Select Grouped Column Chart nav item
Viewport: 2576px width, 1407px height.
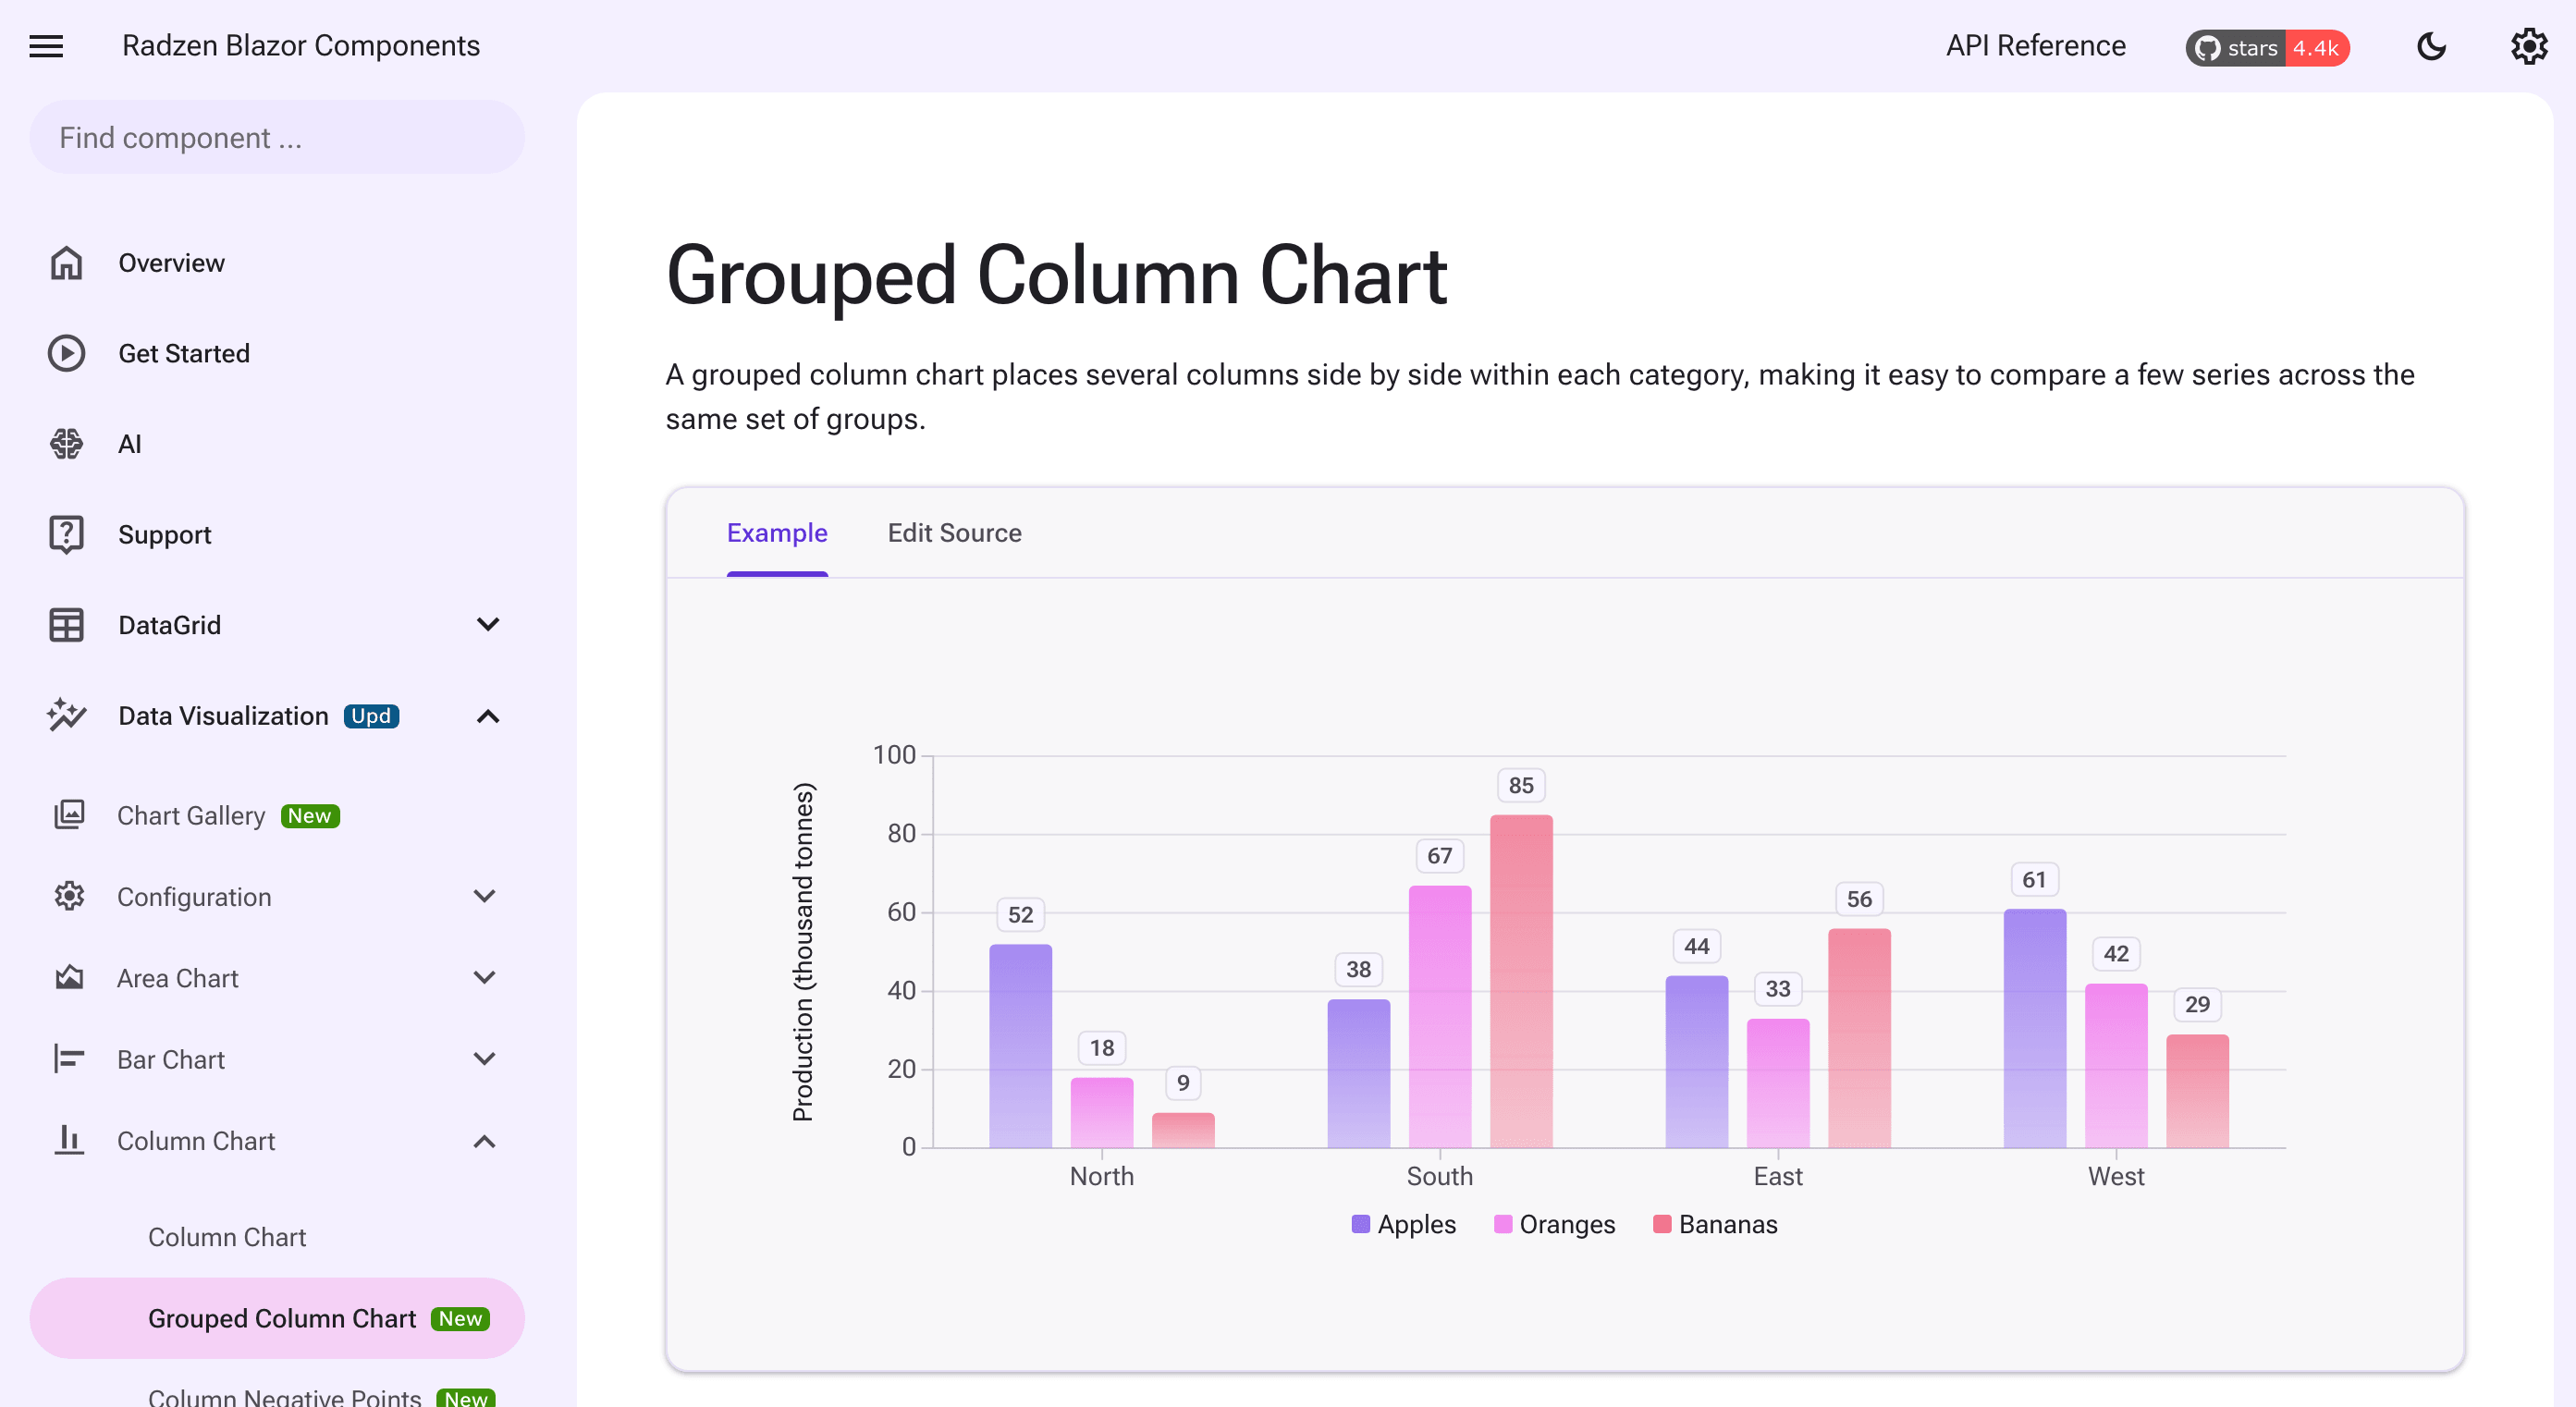277,1318
